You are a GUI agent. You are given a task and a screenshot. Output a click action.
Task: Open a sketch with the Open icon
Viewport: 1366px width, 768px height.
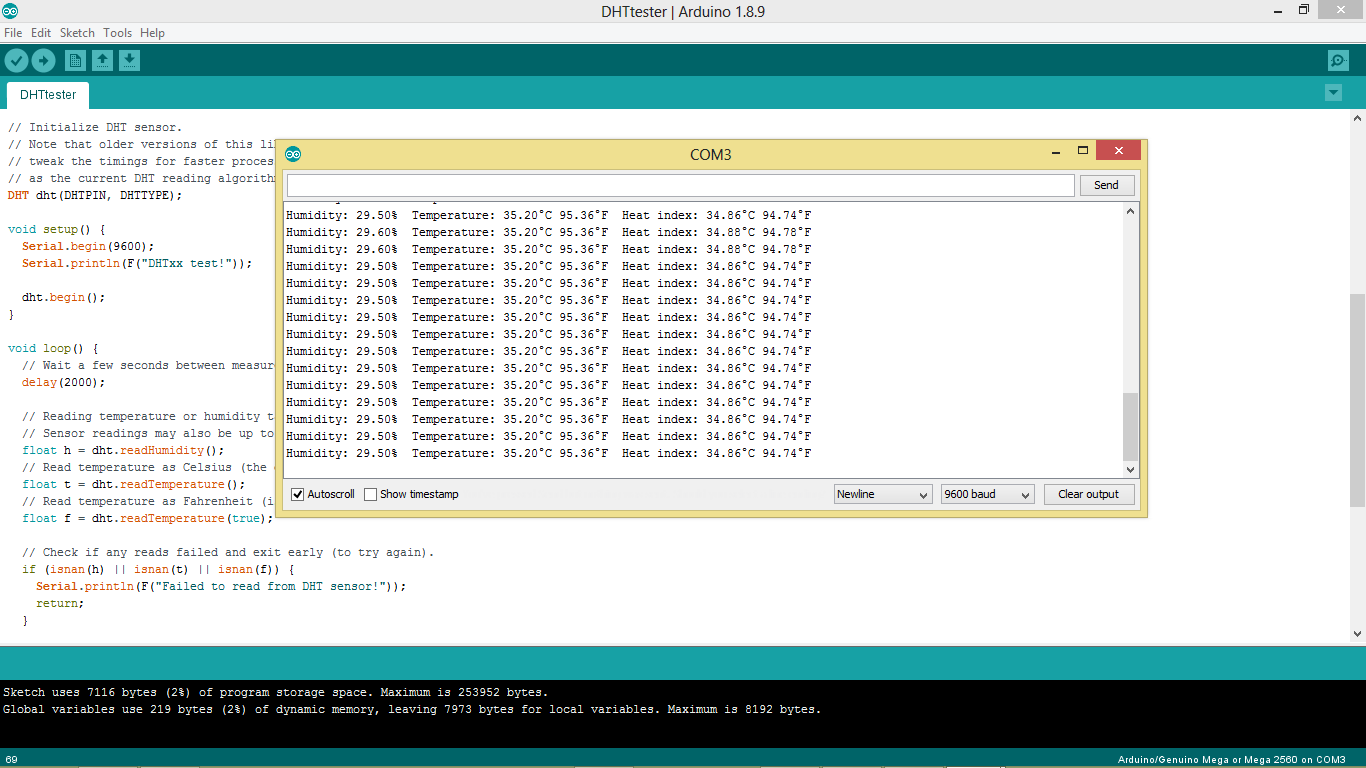(102, 61)
